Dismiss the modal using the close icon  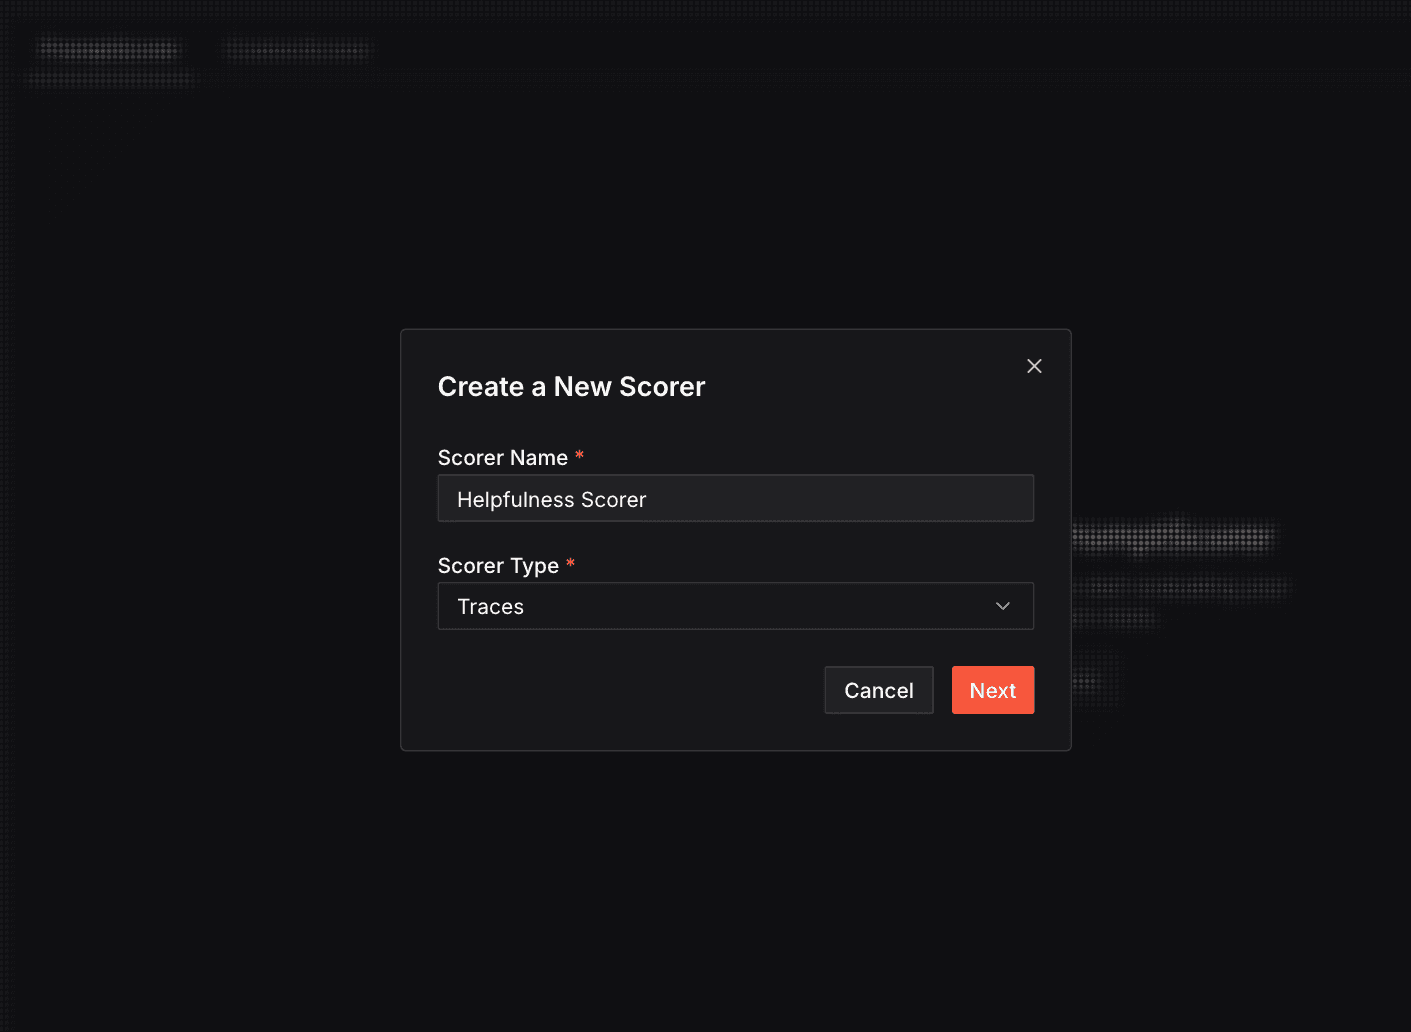pos(1034,366)
